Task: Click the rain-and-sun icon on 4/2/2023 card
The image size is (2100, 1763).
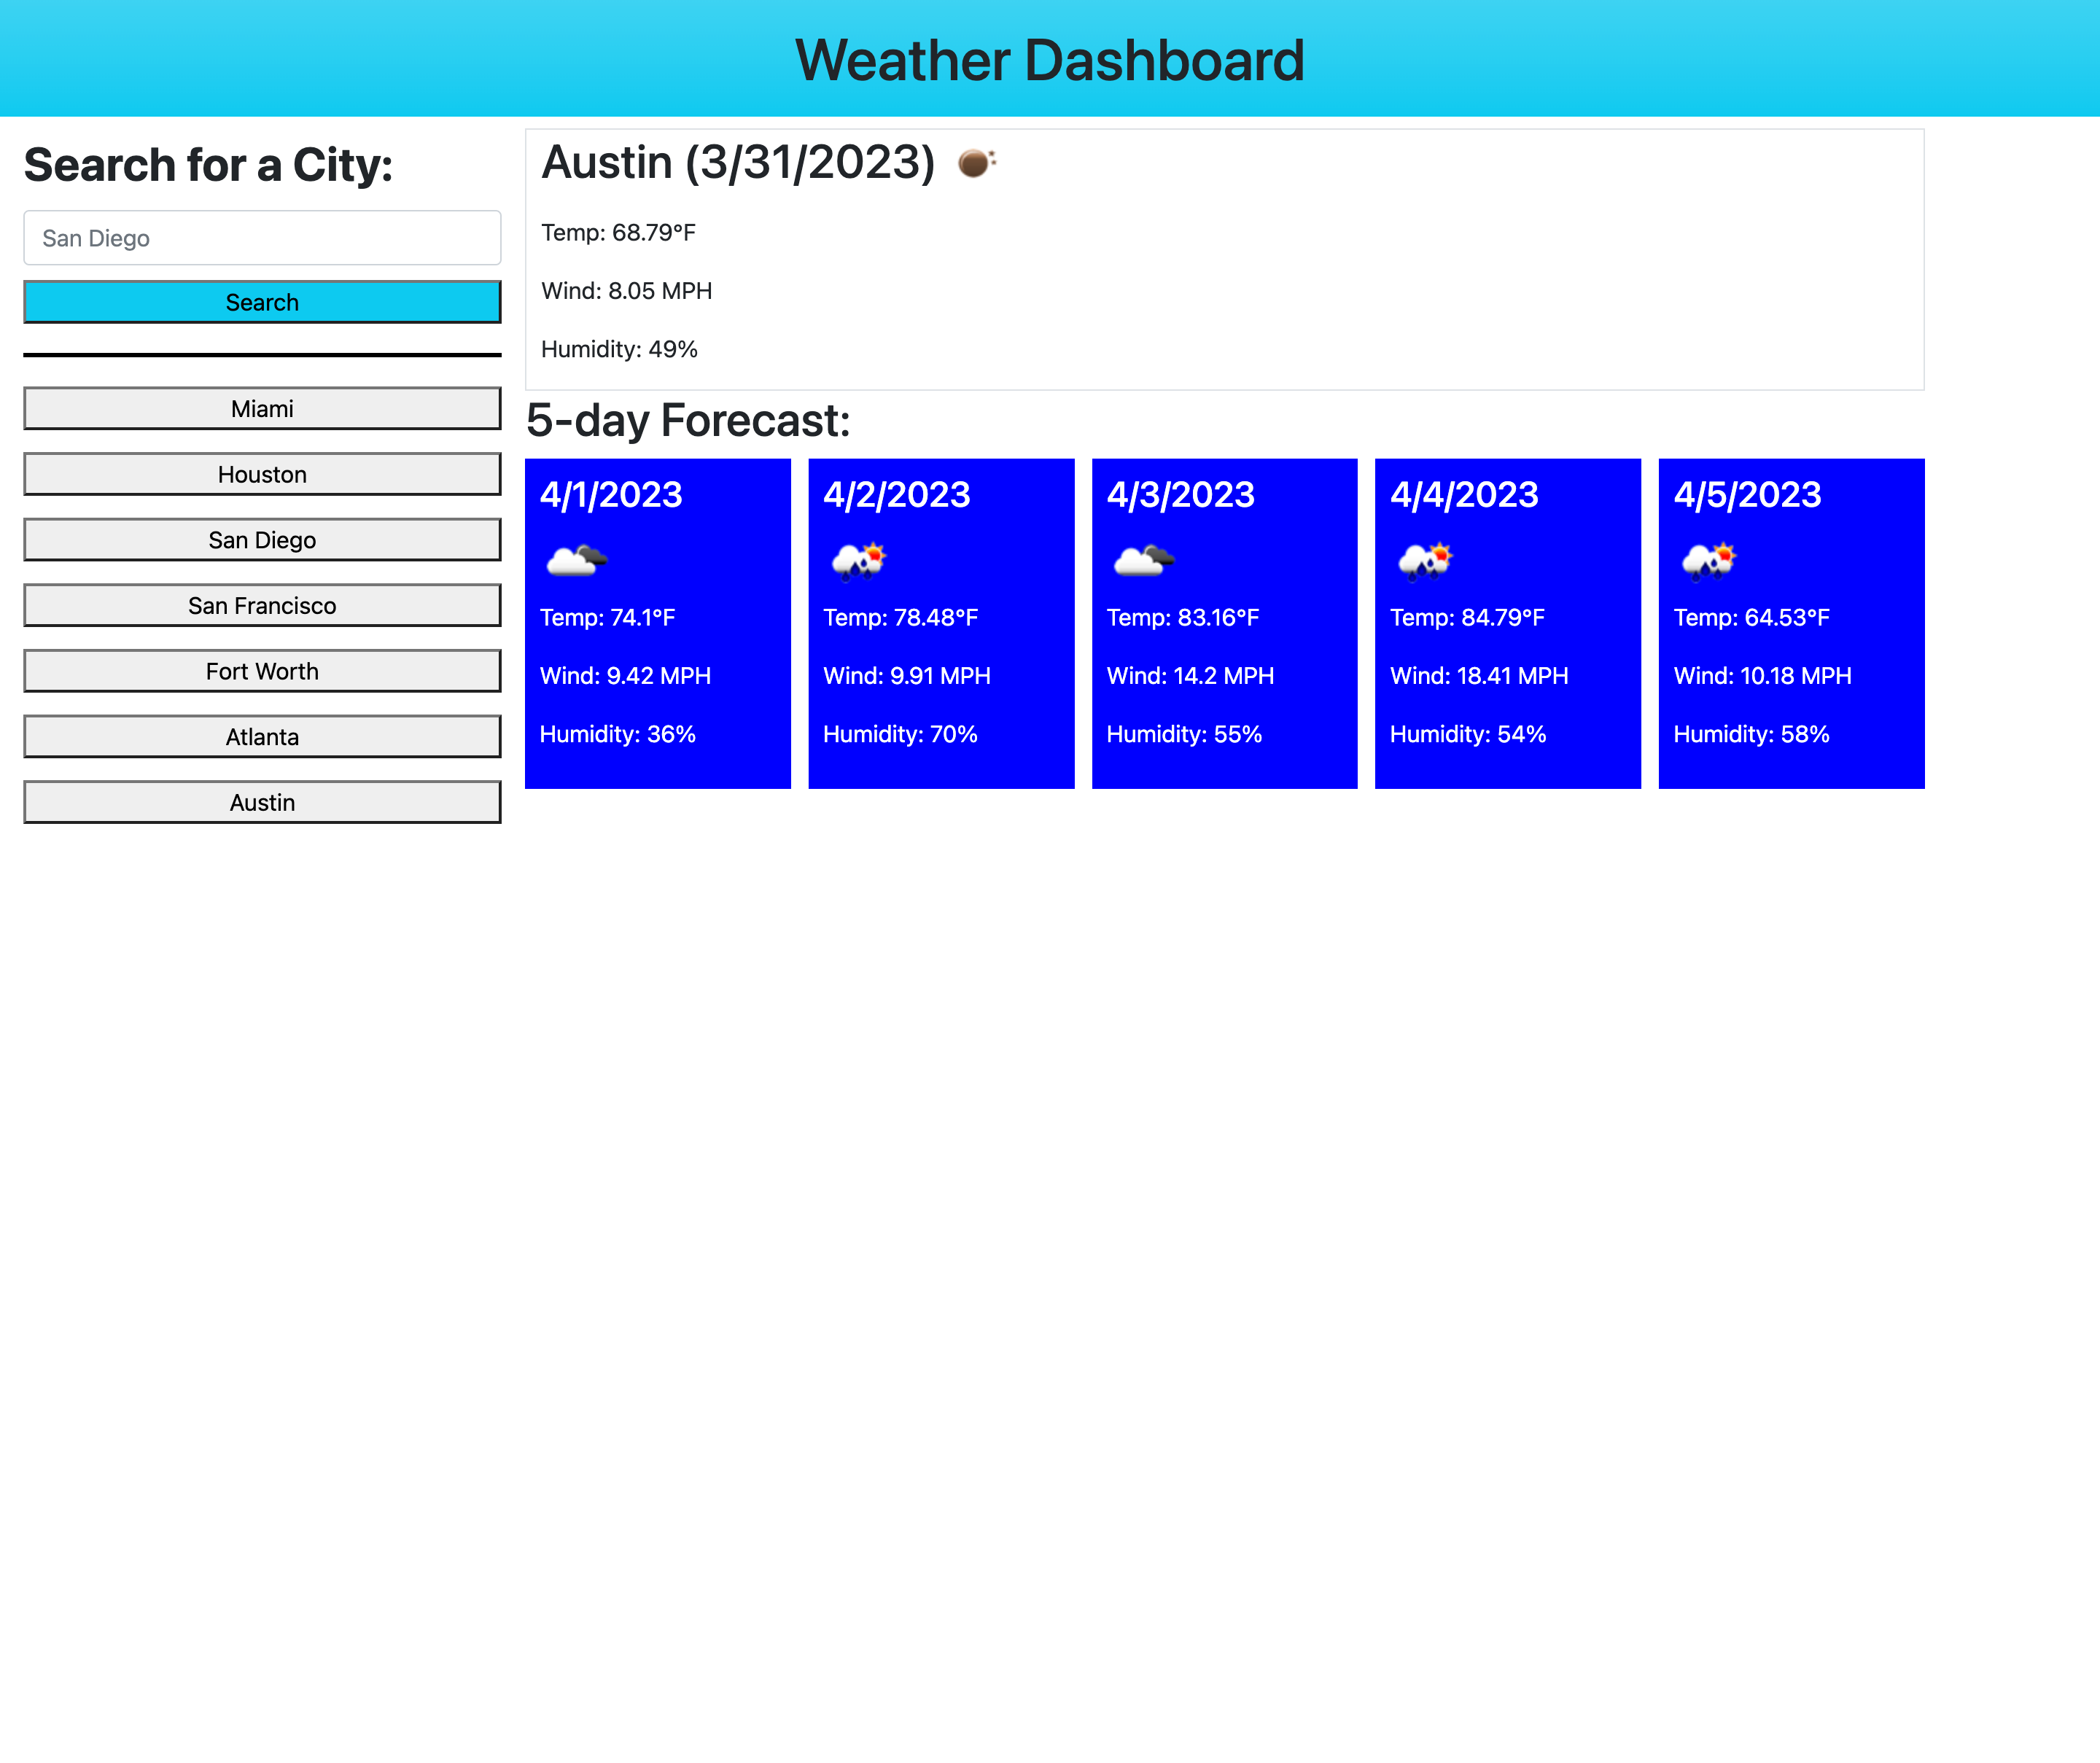Action: coord(858,559)
